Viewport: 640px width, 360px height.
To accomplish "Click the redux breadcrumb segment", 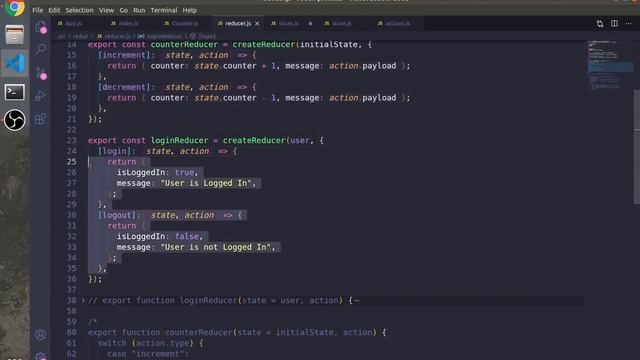I will [80, 36].
